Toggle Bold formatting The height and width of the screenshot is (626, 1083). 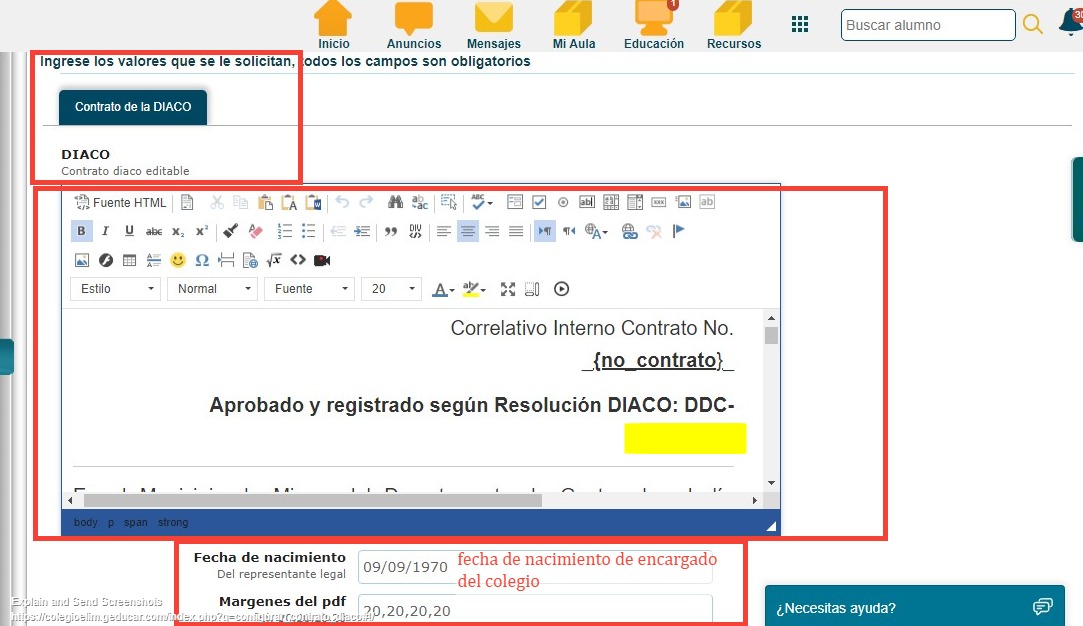pyautogui.click(x=82, y=231)
